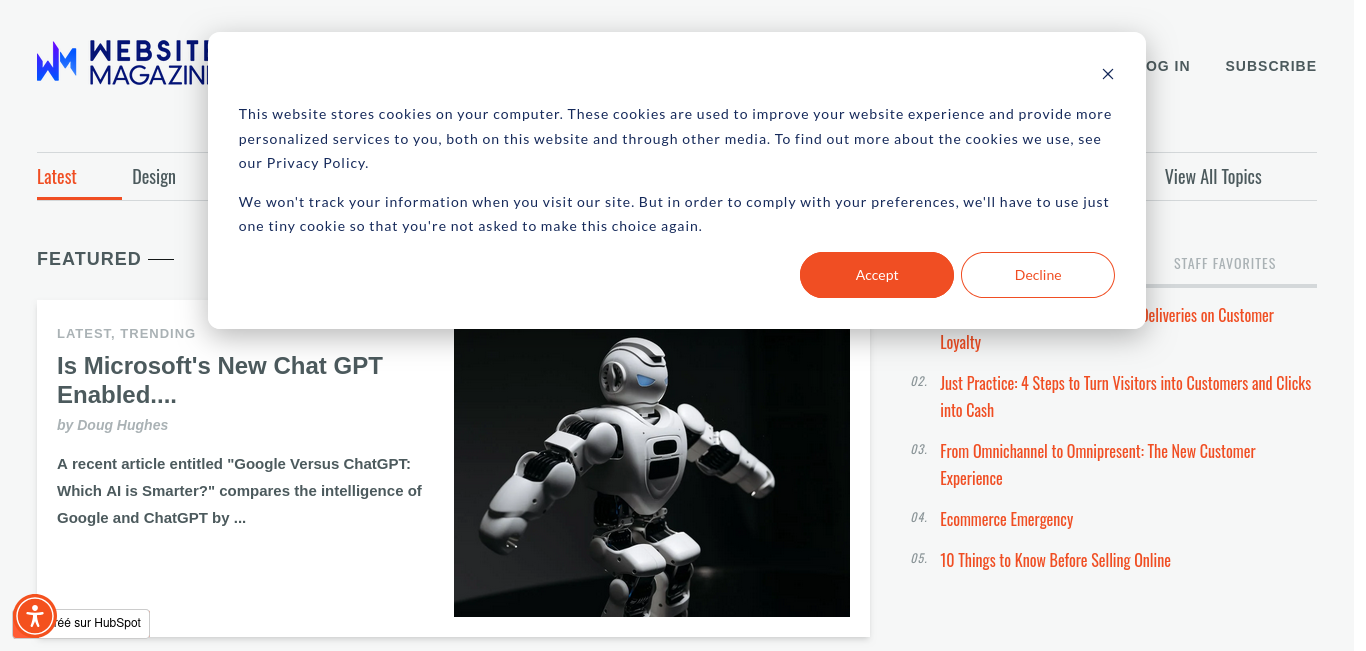Image resolution: width=1366 pixels, height=651 pixels.
Task: Open the Privacy Policy link
Action: pos(316,163)
